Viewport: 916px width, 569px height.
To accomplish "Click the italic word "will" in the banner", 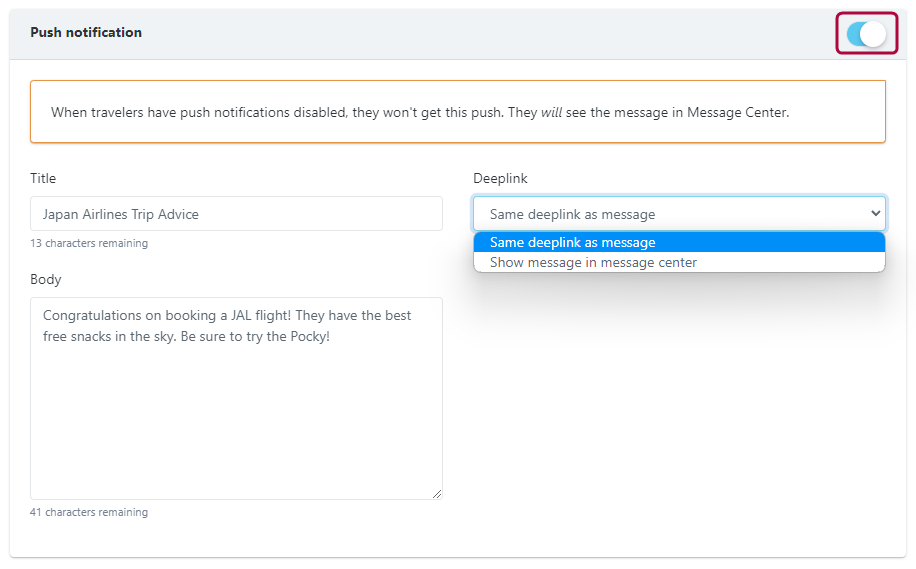I will click(551, 112).
